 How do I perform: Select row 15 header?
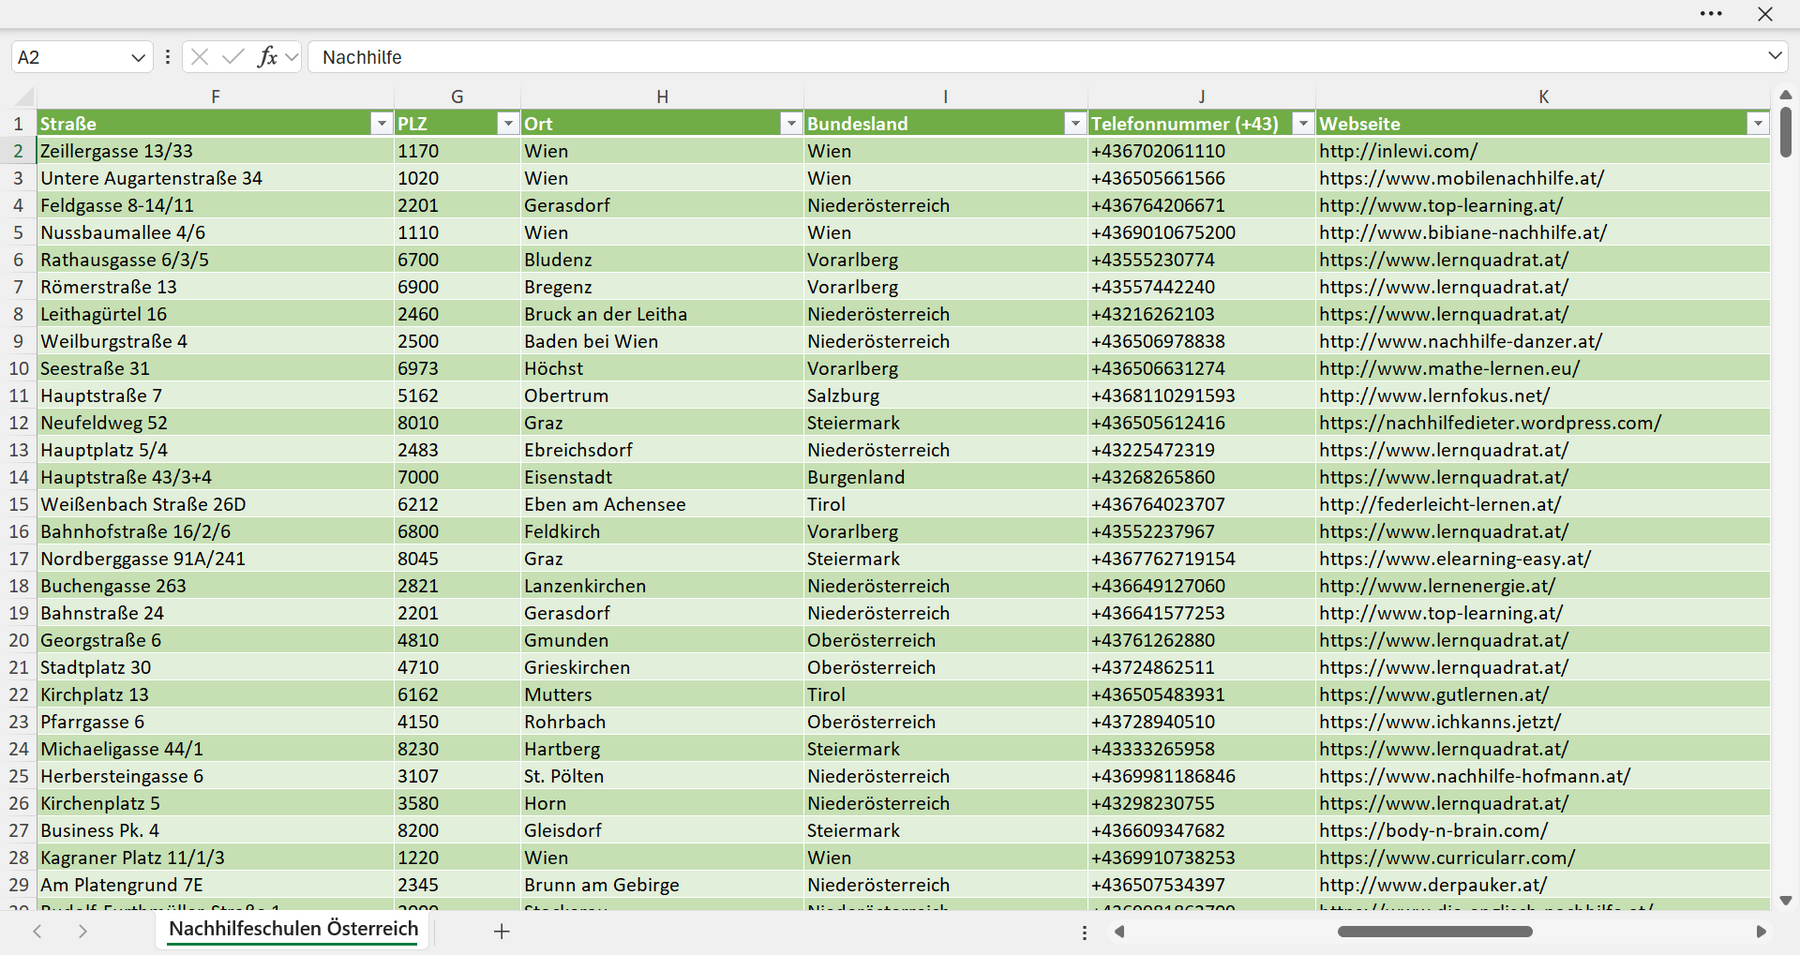pos(18,505)
